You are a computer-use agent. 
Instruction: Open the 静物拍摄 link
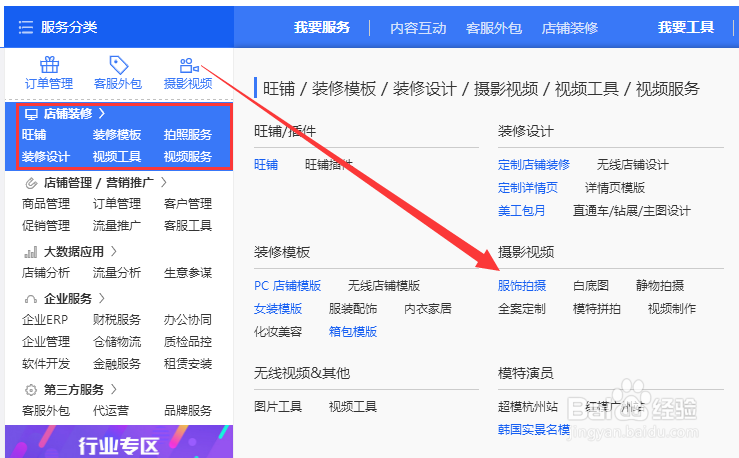(660, 286)
